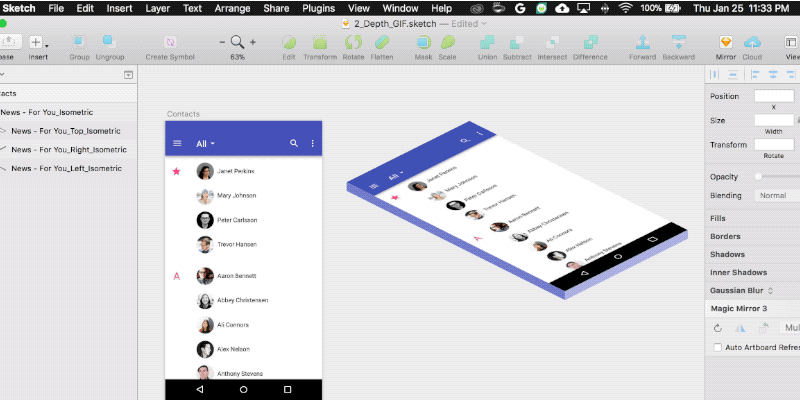Apply the Intersect boolean operation
Viewport: 800px width, 400px height.
point(552,42)
